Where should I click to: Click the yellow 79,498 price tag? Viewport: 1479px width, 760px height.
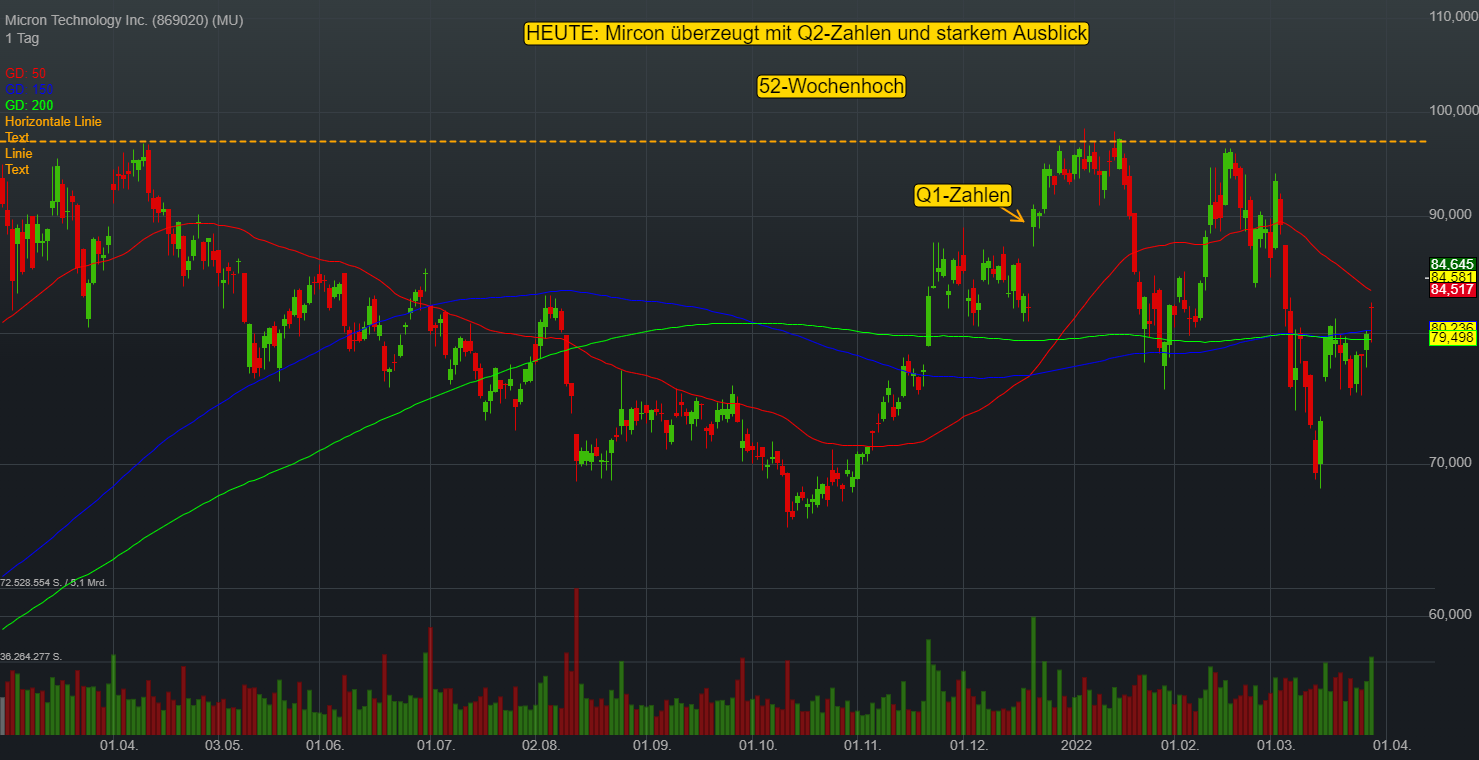pos(1453,338)
